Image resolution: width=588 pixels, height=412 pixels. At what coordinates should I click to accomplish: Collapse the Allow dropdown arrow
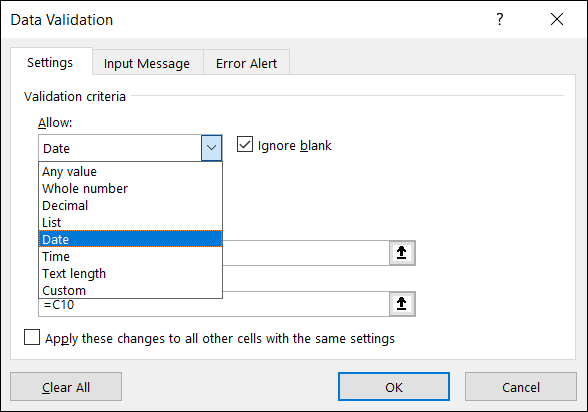tap(212, 148)
